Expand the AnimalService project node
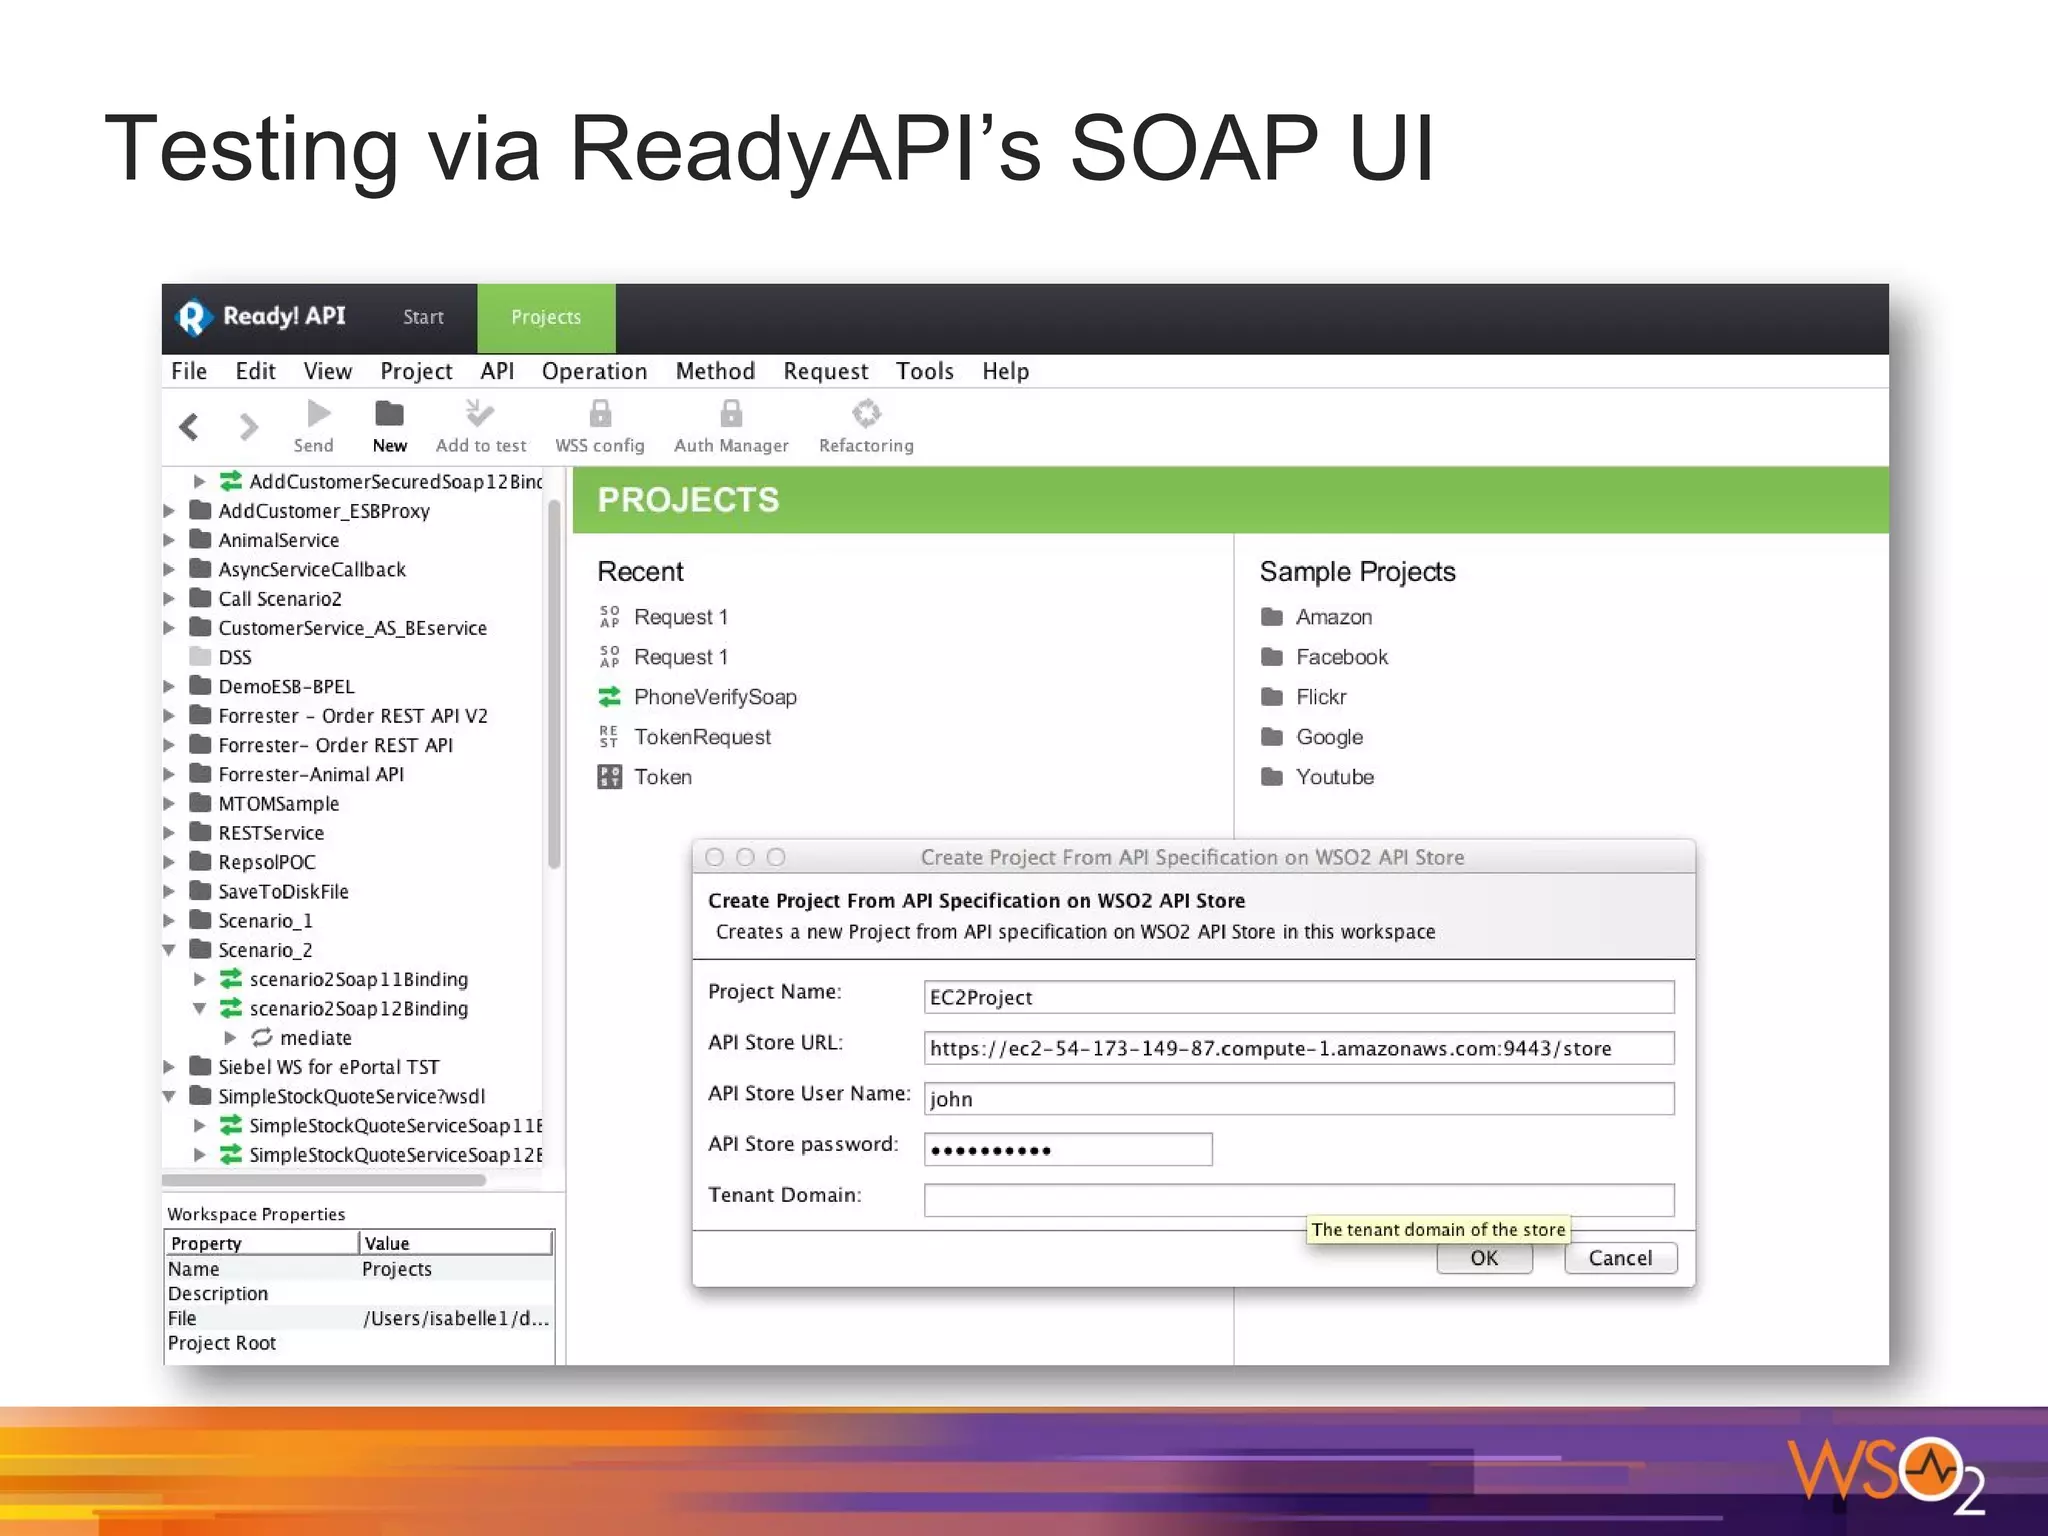Viewport: 2048px width, 1536px height. pos(169,540)
